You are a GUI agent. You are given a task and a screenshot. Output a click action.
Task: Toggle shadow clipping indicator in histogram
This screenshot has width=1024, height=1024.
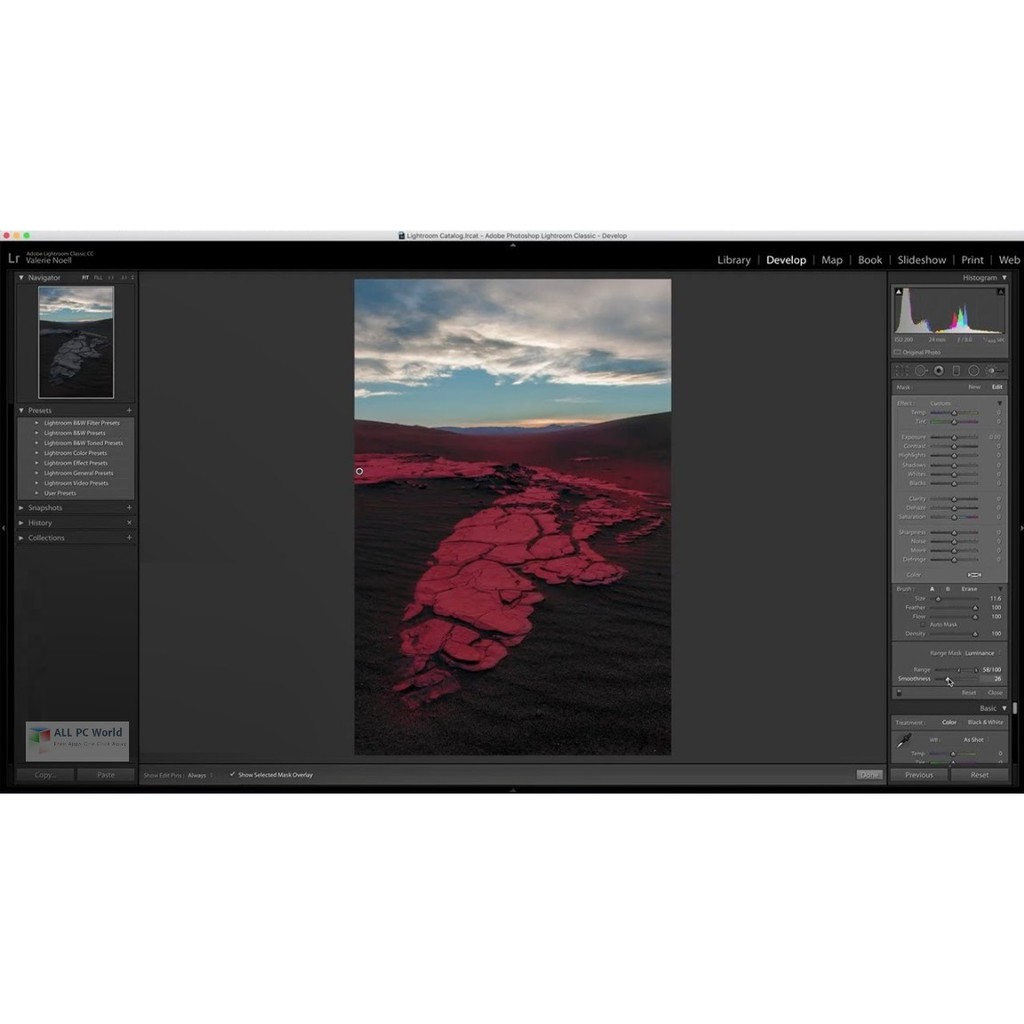click(899, 291)
